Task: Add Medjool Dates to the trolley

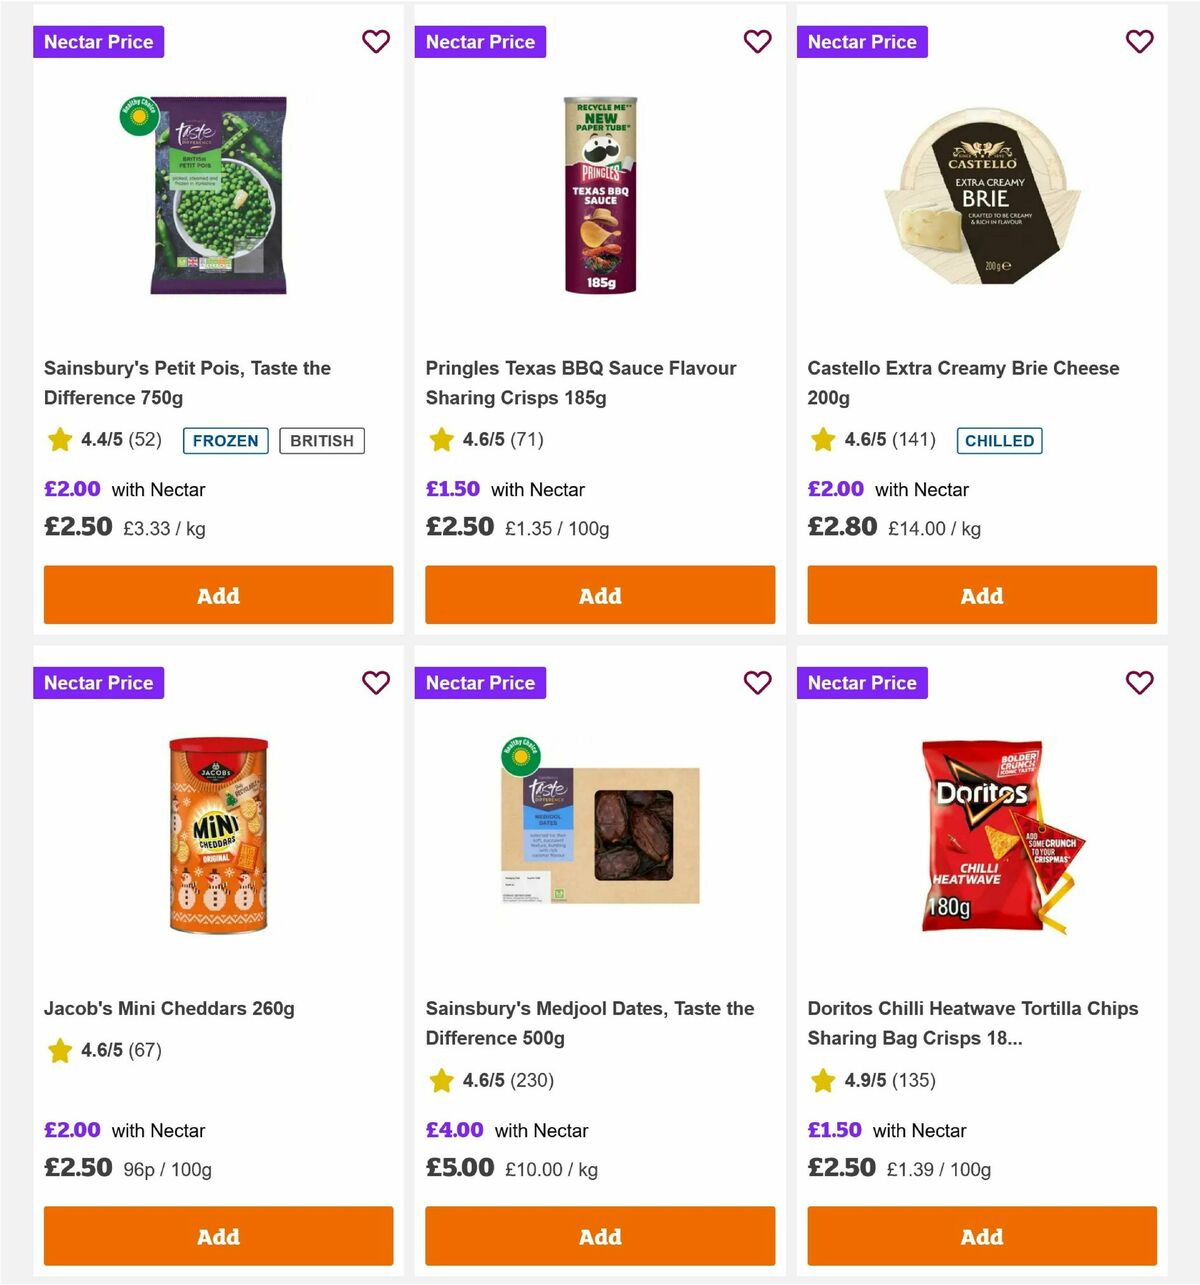Action: point(600,1236)
